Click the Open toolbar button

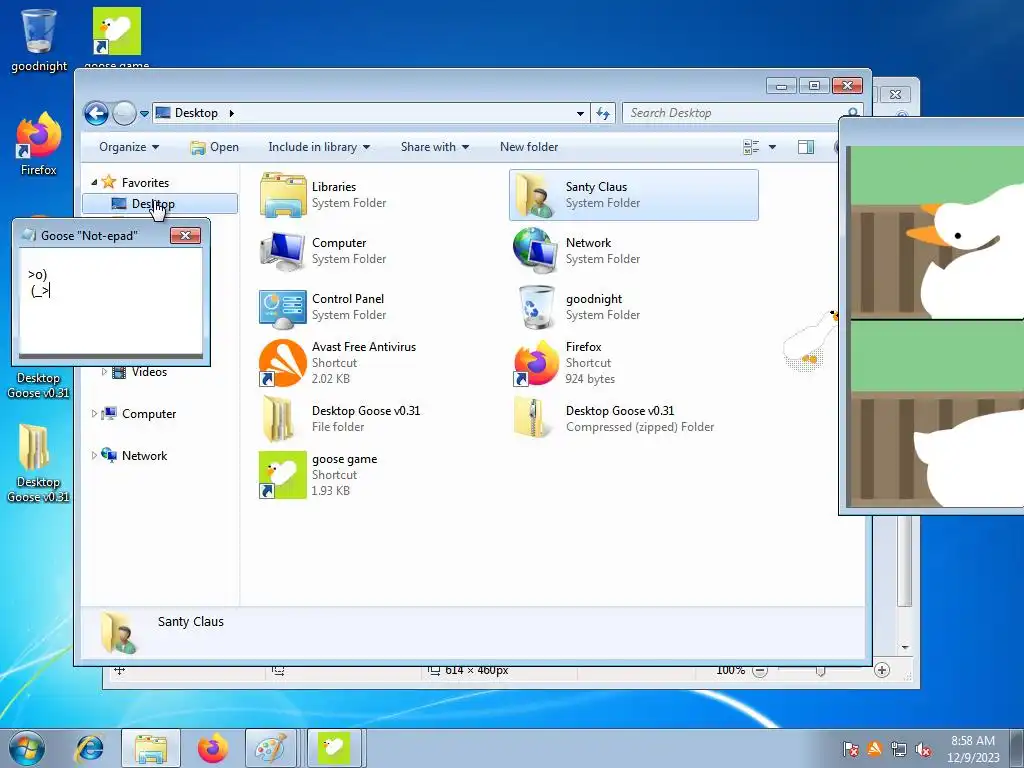[214, 147]
